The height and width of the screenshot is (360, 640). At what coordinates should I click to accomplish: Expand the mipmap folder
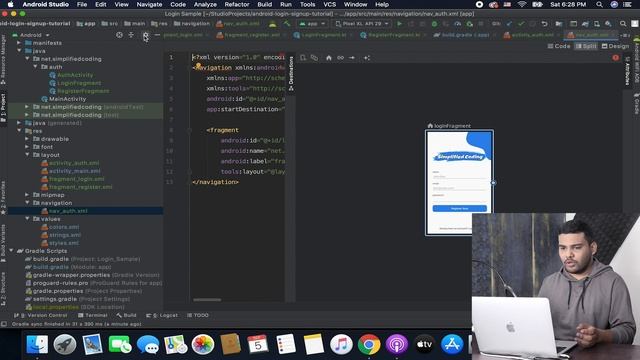[27, 195]
